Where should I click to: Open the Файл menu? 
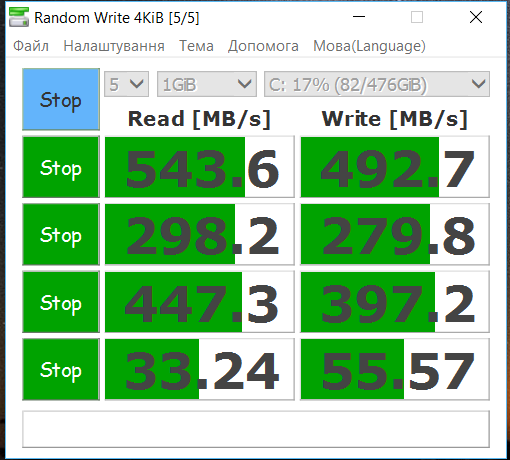click(31, 46)
